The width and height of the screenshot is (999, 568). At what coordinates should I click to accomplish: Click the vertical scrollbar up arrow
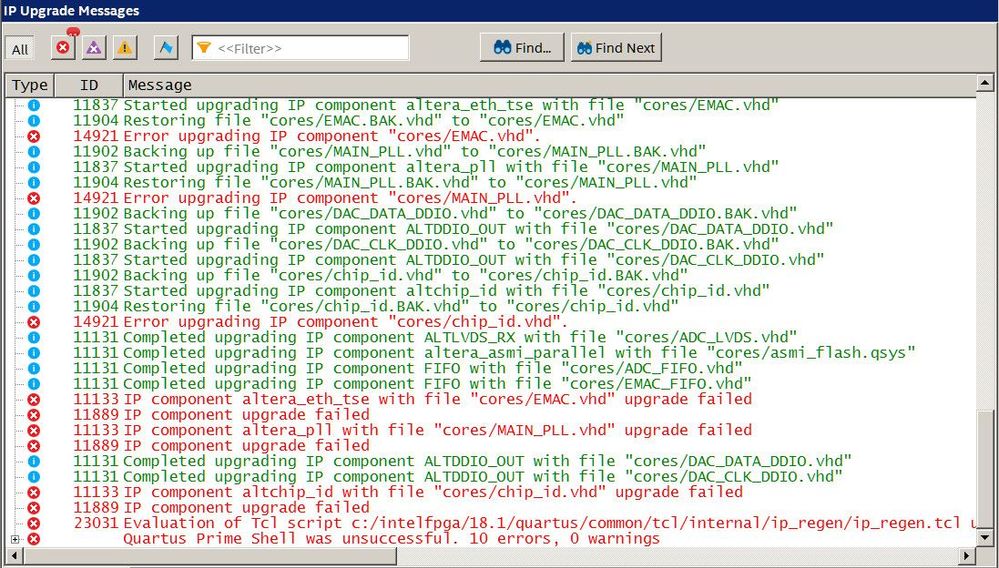point(984,83)
